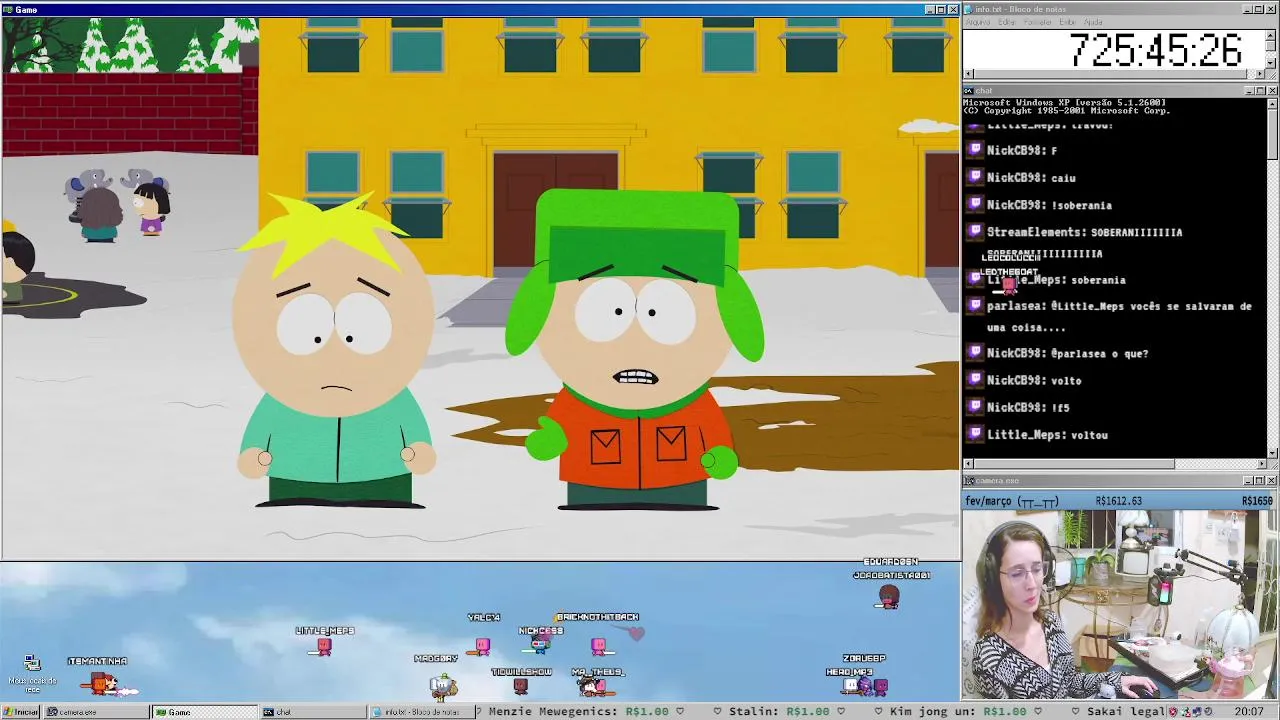Click chat horizontal scrollbar right arrow
The height and width of the screenshot is (720, 1280).
[x=1261, y=464]
